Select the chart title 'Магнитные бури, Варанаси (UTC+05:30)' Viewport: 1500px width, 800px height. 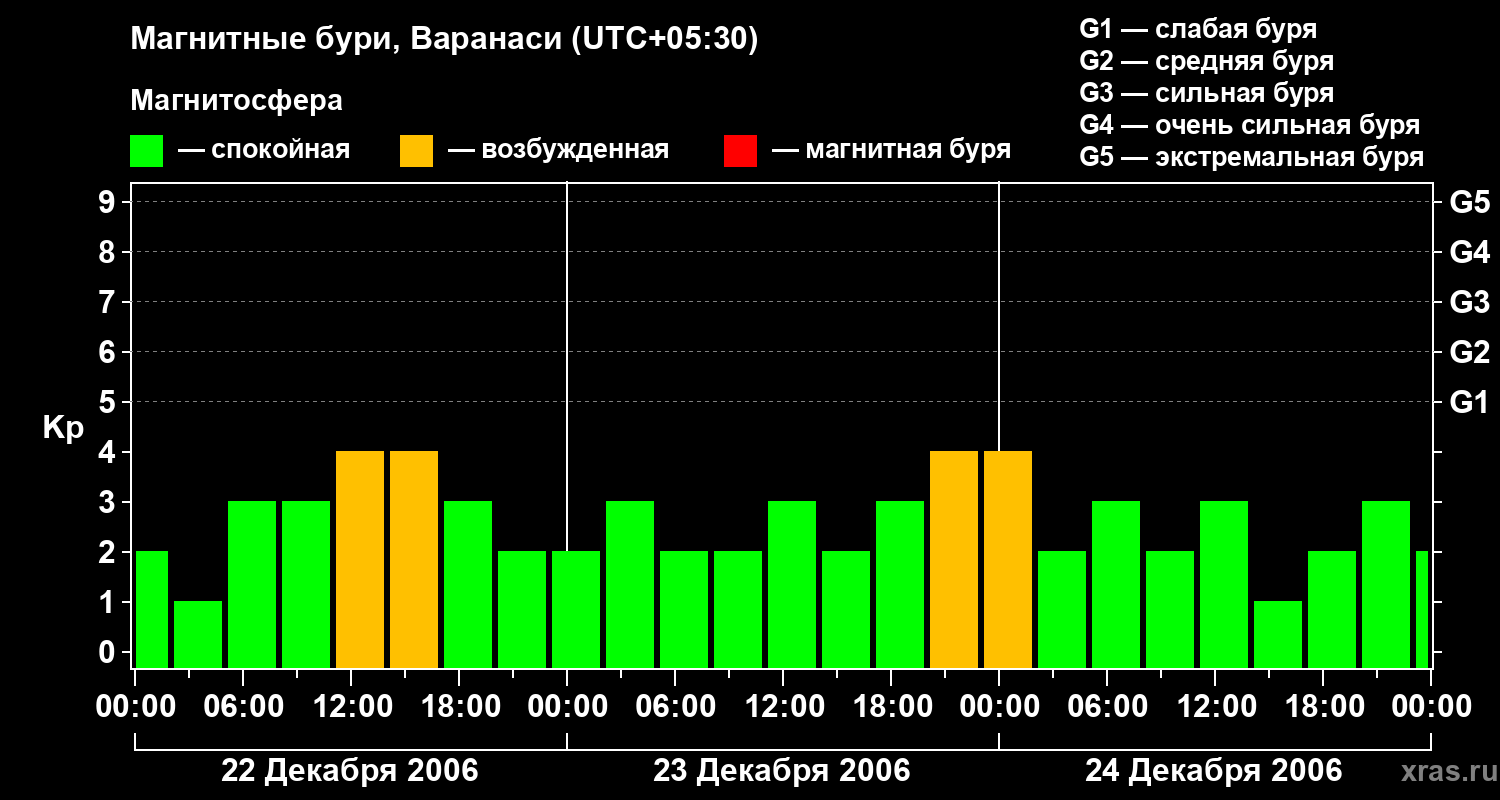click(x=444, y=40)
